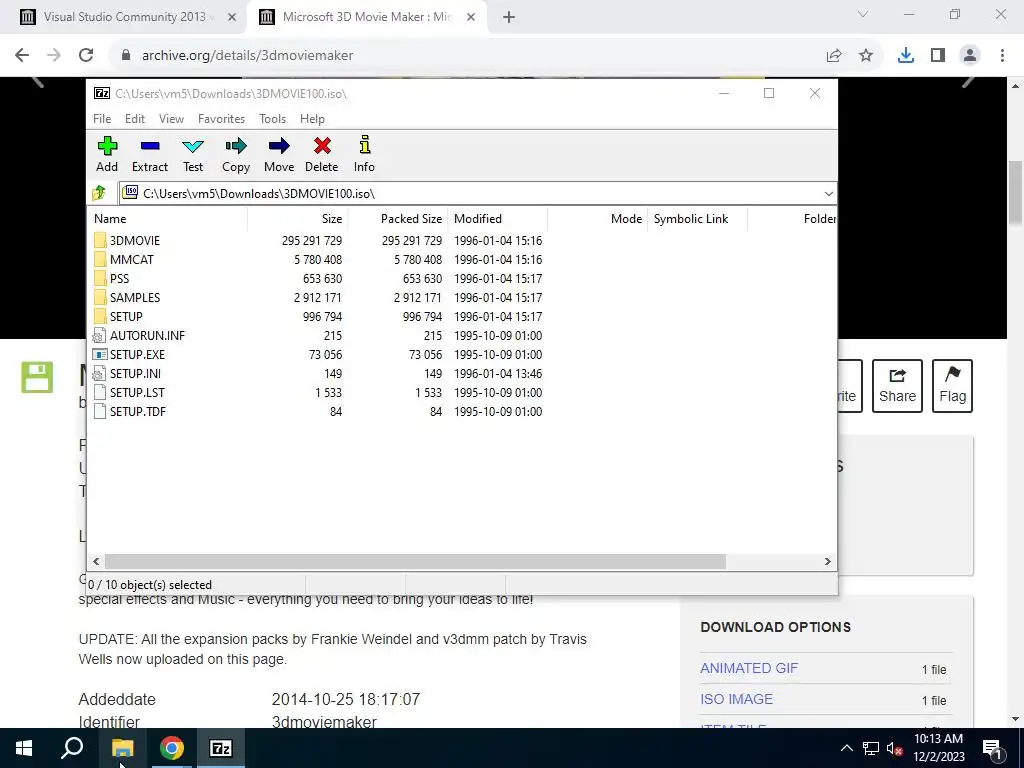Open the 7-Zip Edit menu
This screenshot has height=768, width=1024.
[135, 119]
